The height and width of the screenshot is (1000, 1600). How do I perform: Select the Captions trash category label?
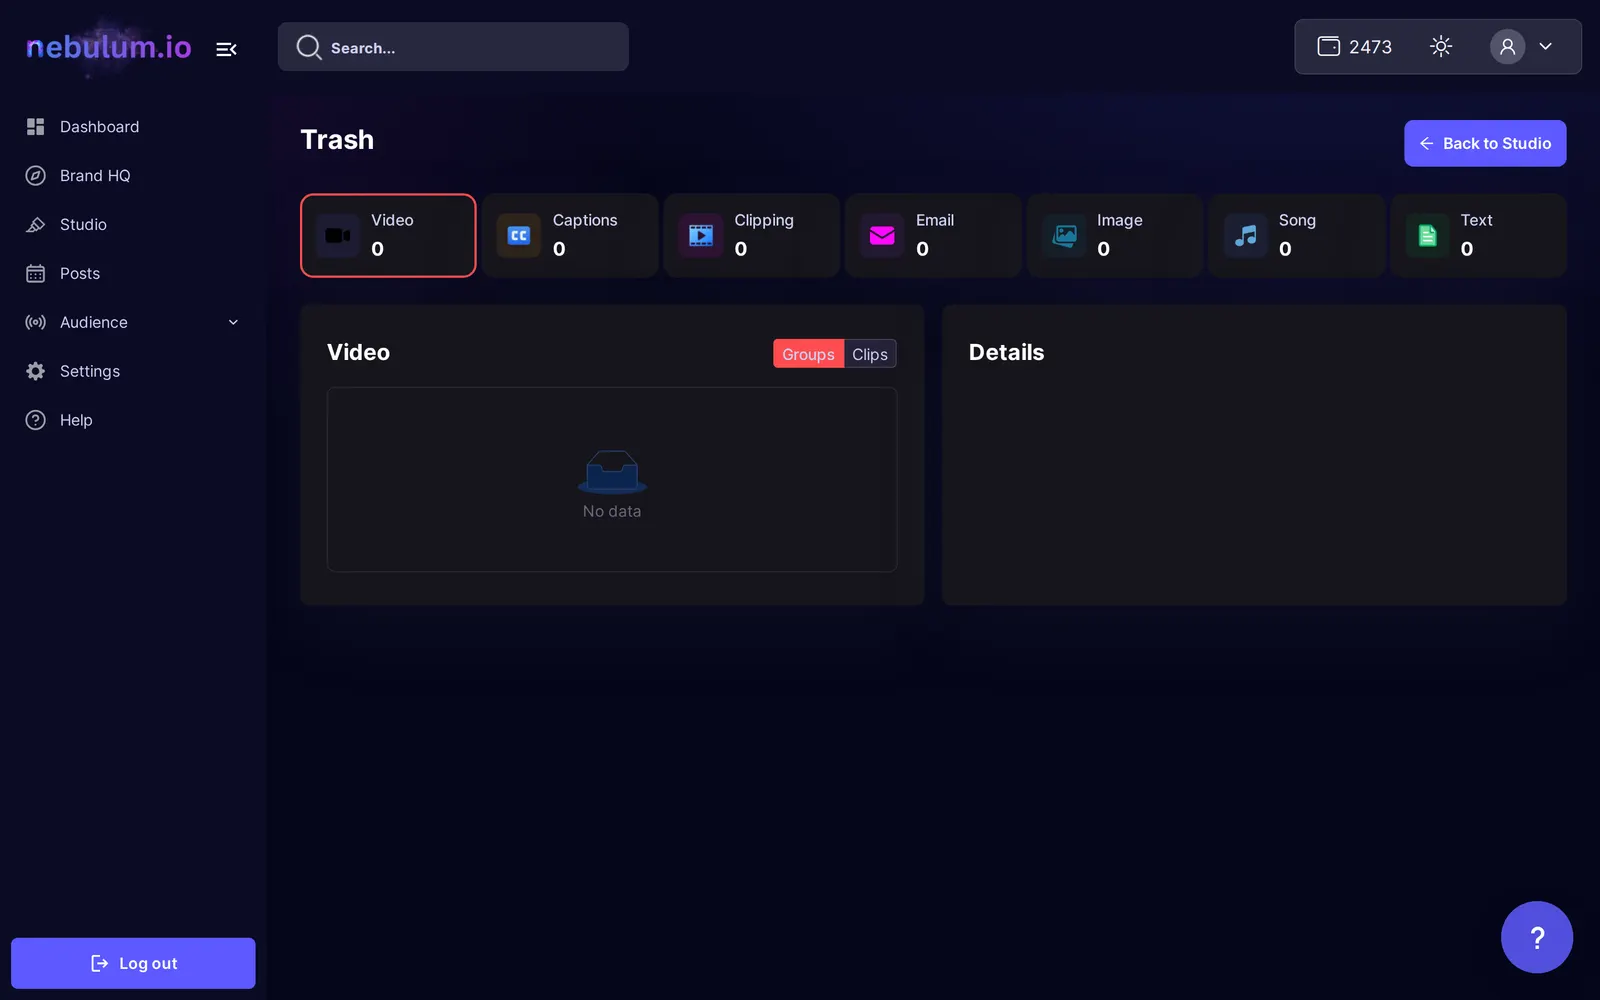pyautogui.click(x=585, y=220)
